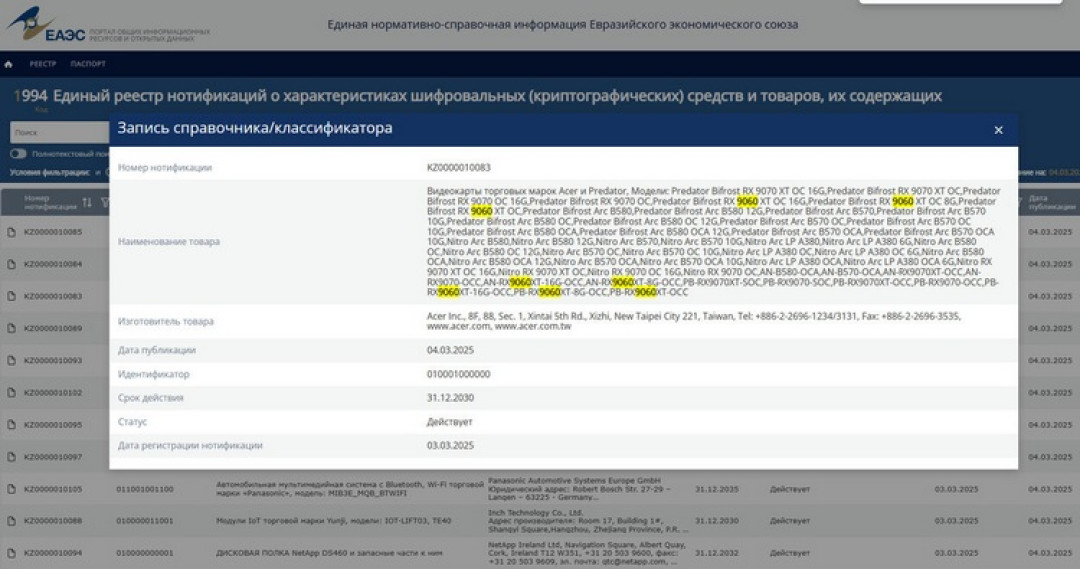Click identifier 011001001100 in Panasonic row

click(x=145, y=489)
